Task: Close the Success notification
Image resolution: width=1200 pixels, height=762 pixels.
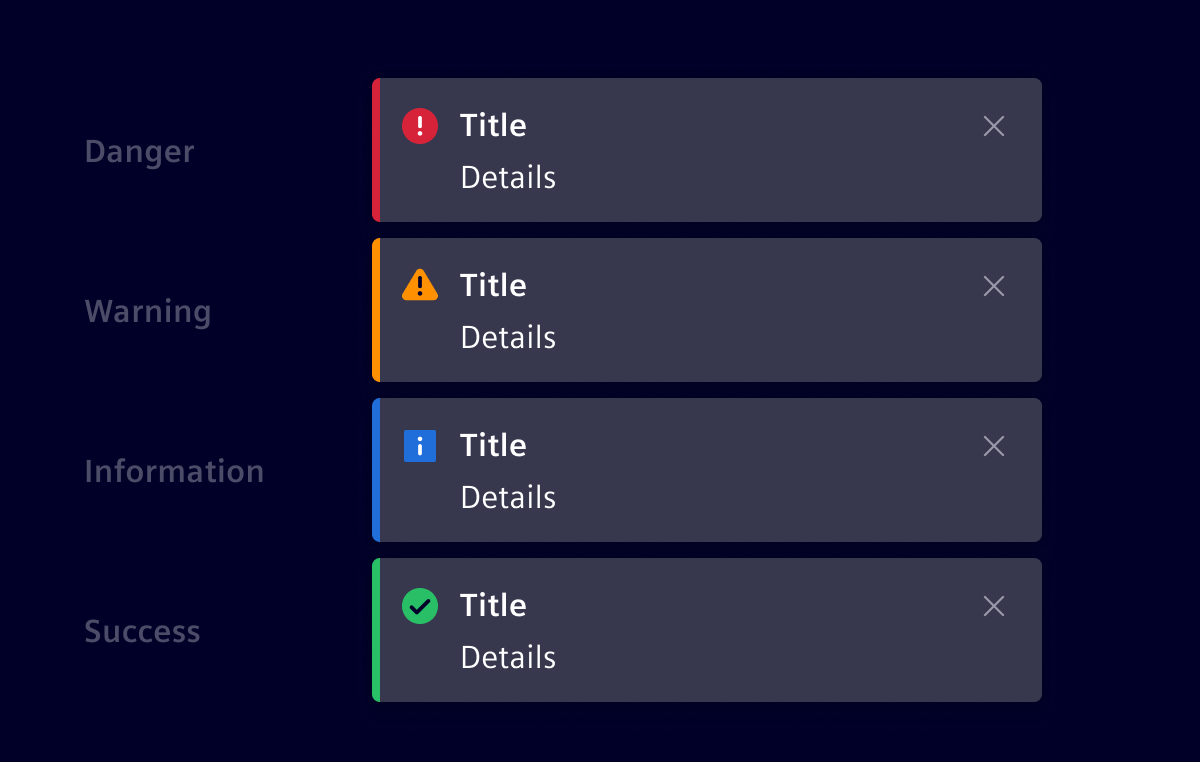Action: click(x=994, y=606)
